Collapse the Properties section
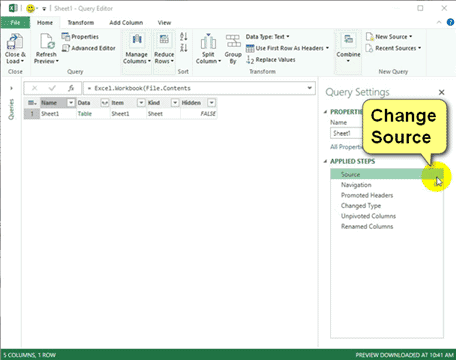The width and height of the screenshot is (456, 360). (325, 112)
